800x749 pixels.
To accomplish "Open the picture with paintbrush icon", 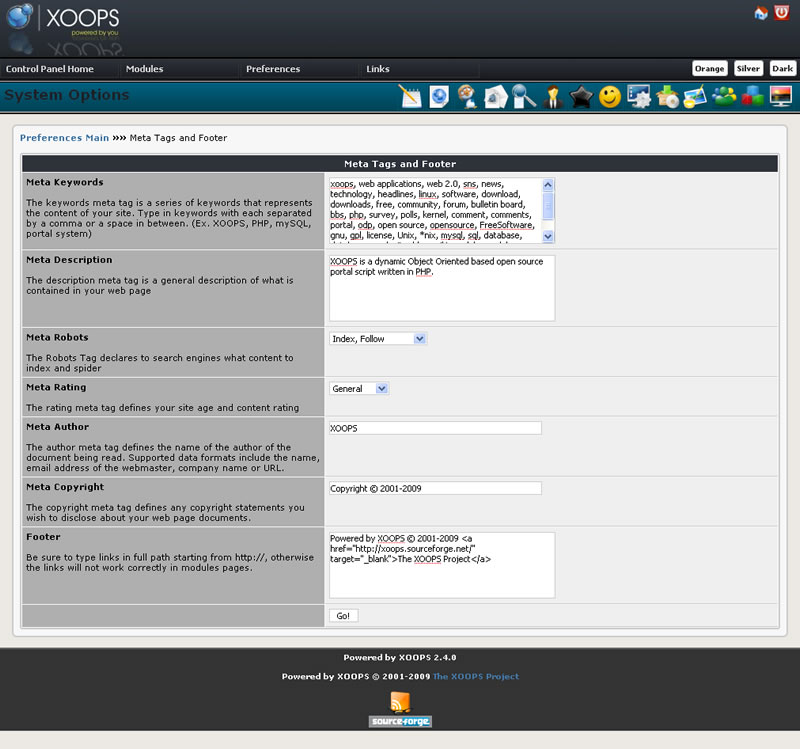I will (695, 96).
